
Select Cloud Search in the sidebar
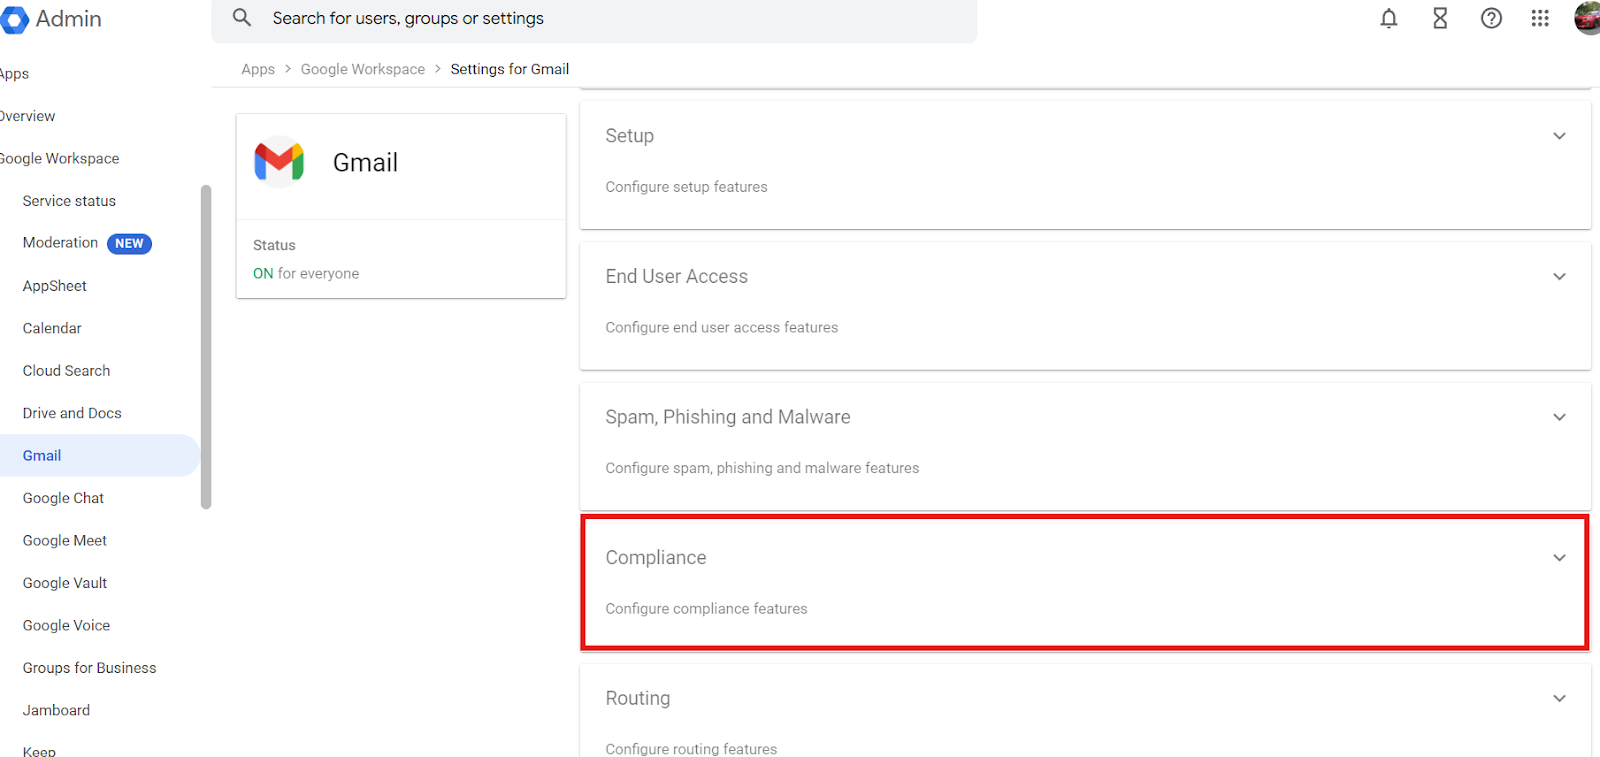click(66, 371)
